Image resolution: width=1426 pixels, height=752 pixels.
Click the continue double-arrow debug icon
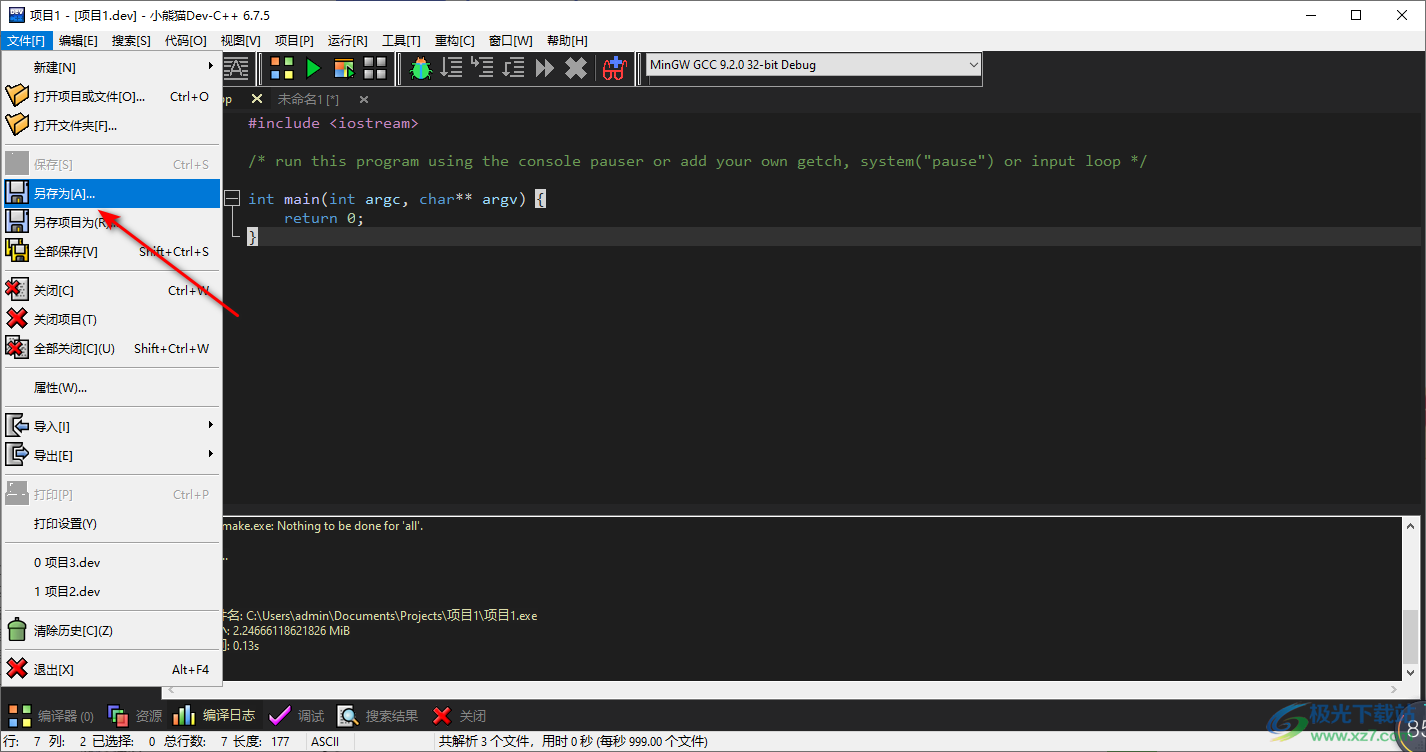(x=545, y=68)
